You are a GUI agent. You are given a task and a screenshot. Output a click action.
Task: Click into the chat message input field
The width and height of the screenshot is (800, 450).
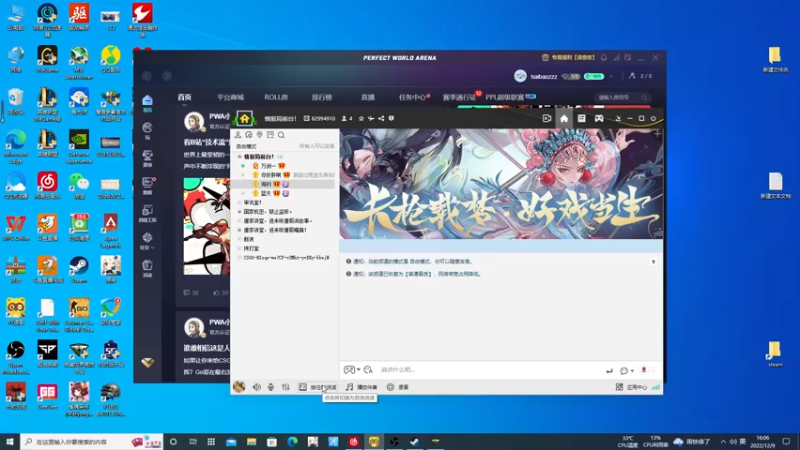[490, 370]
